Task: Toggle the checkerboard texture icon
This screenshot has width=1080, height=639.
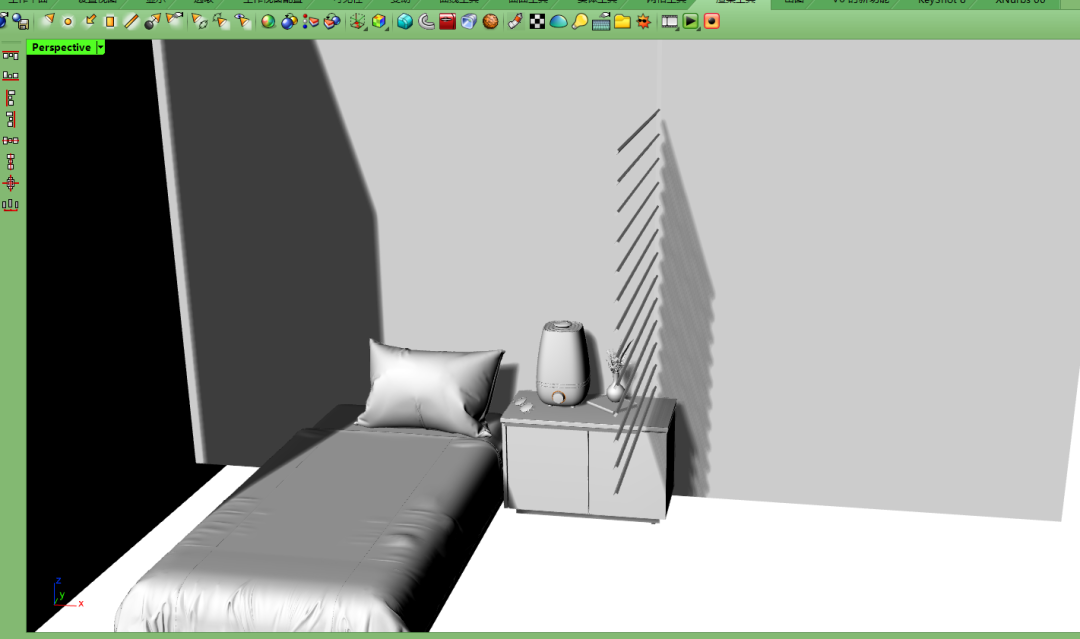Action: point(537,21)
